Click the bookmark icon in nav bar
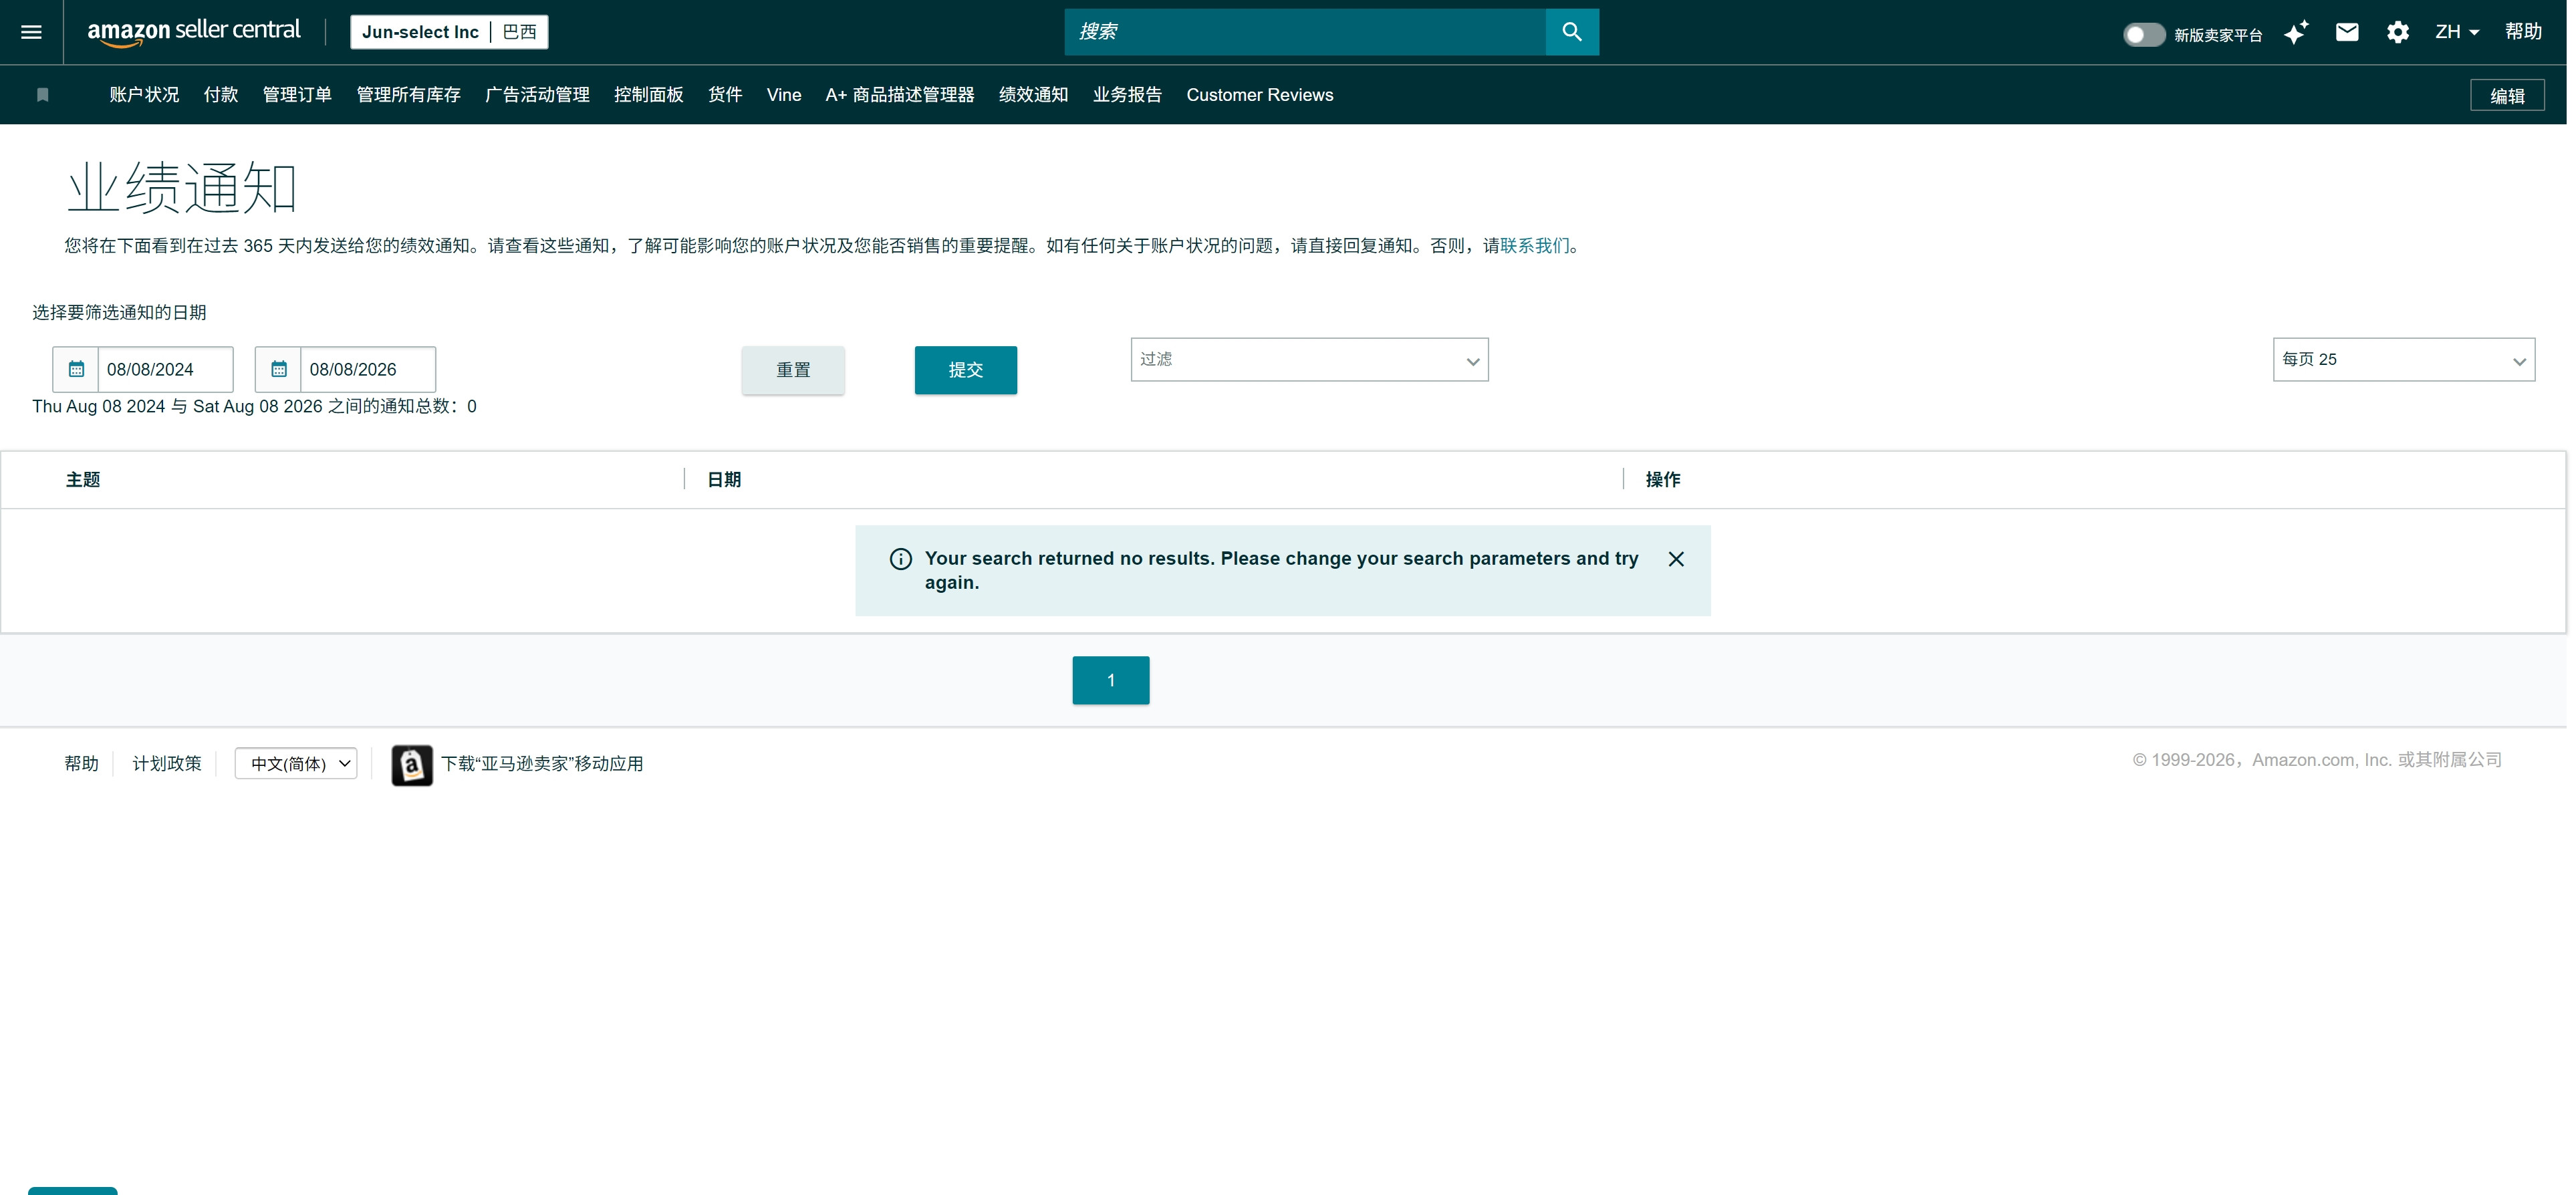The height and width of the screenshot is (1195, 2576). tap(42, 95)
